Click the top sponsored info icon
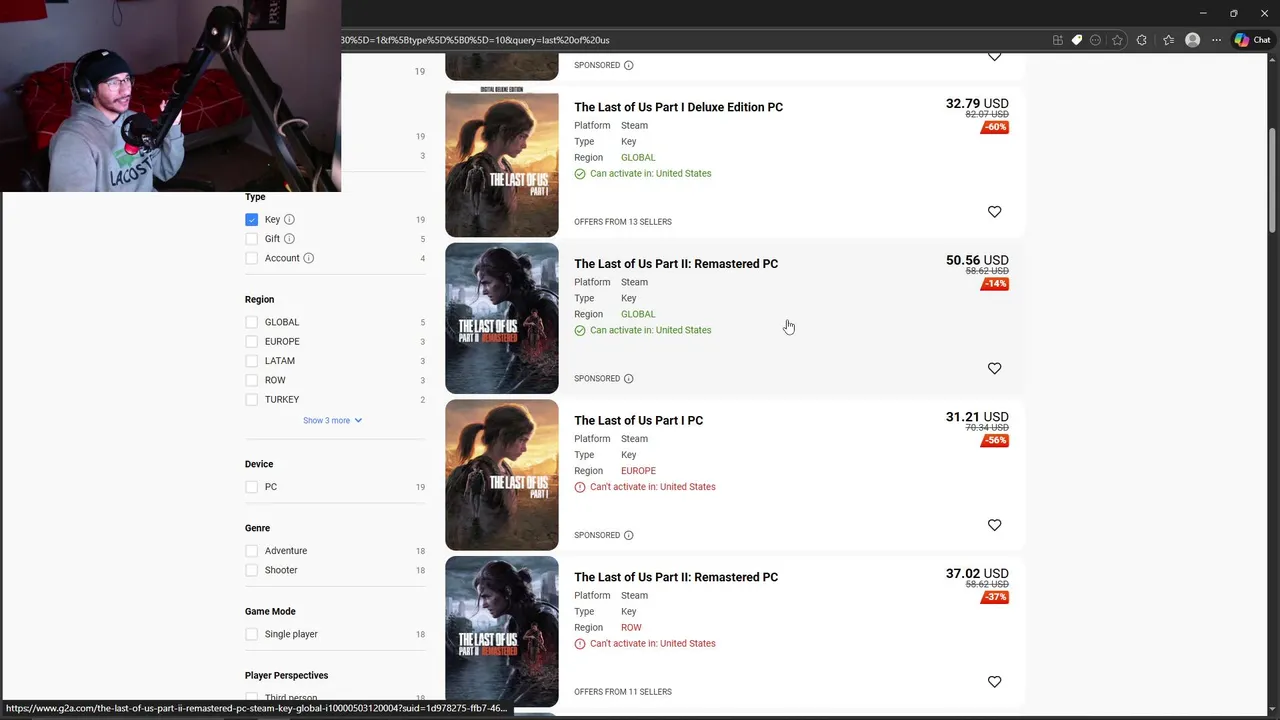 pyautogui.click(x=628, y=65)
